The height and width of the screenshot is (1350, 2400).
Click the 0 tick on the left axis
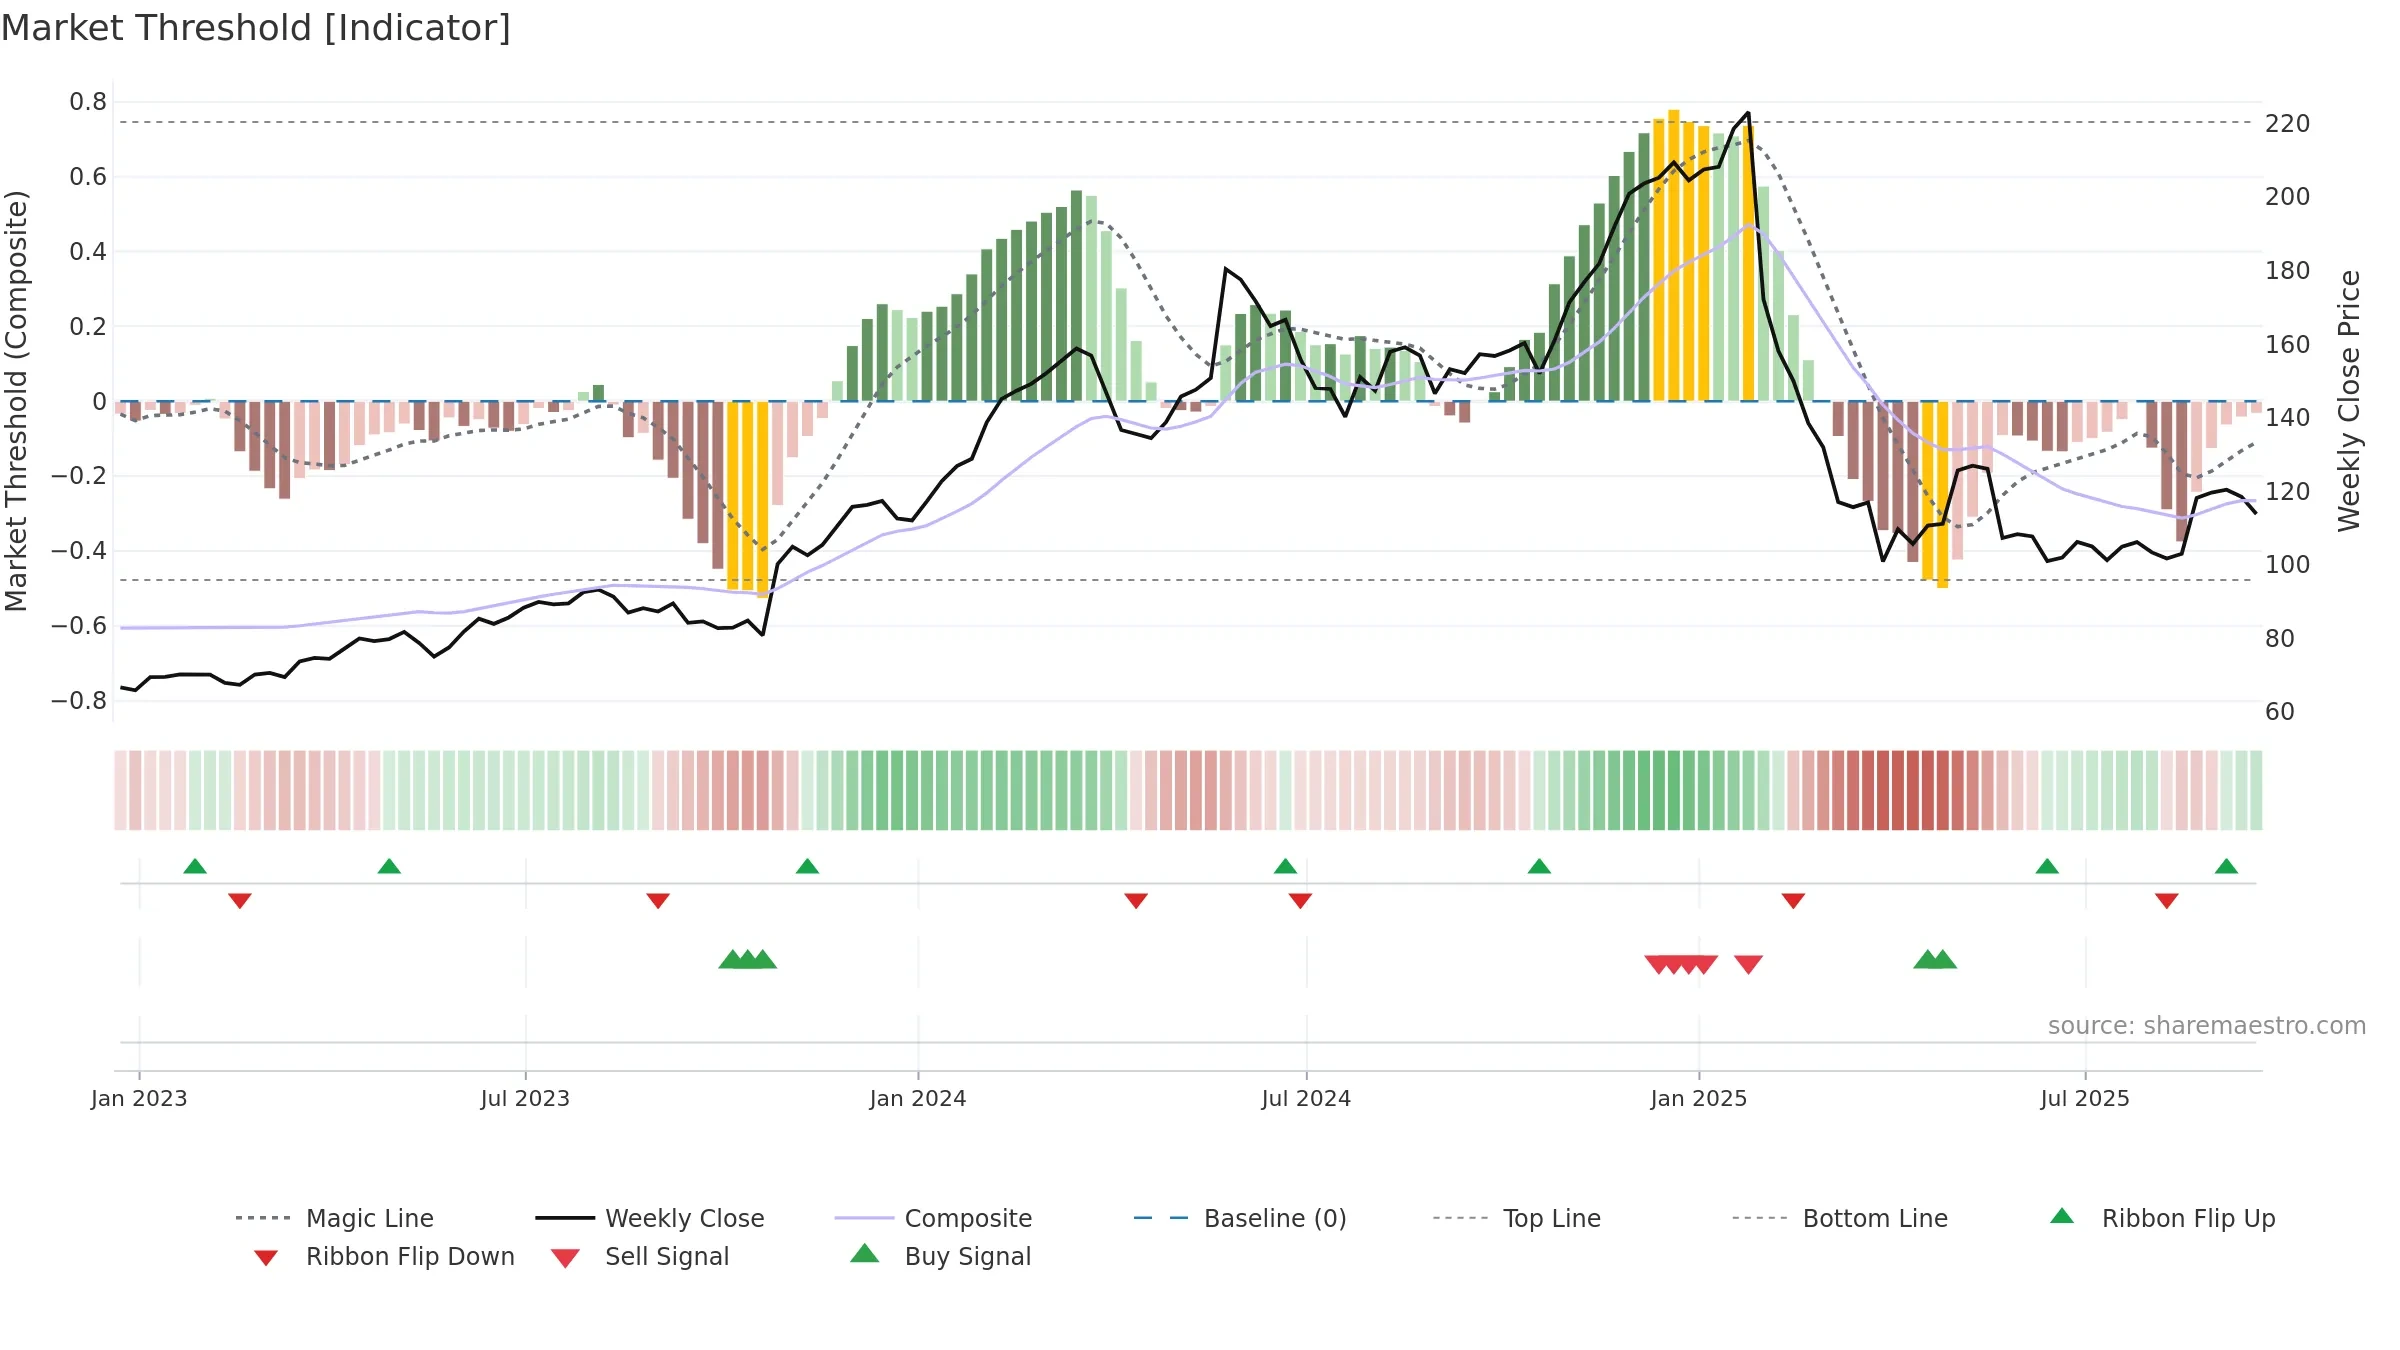(x=99, y=402)
